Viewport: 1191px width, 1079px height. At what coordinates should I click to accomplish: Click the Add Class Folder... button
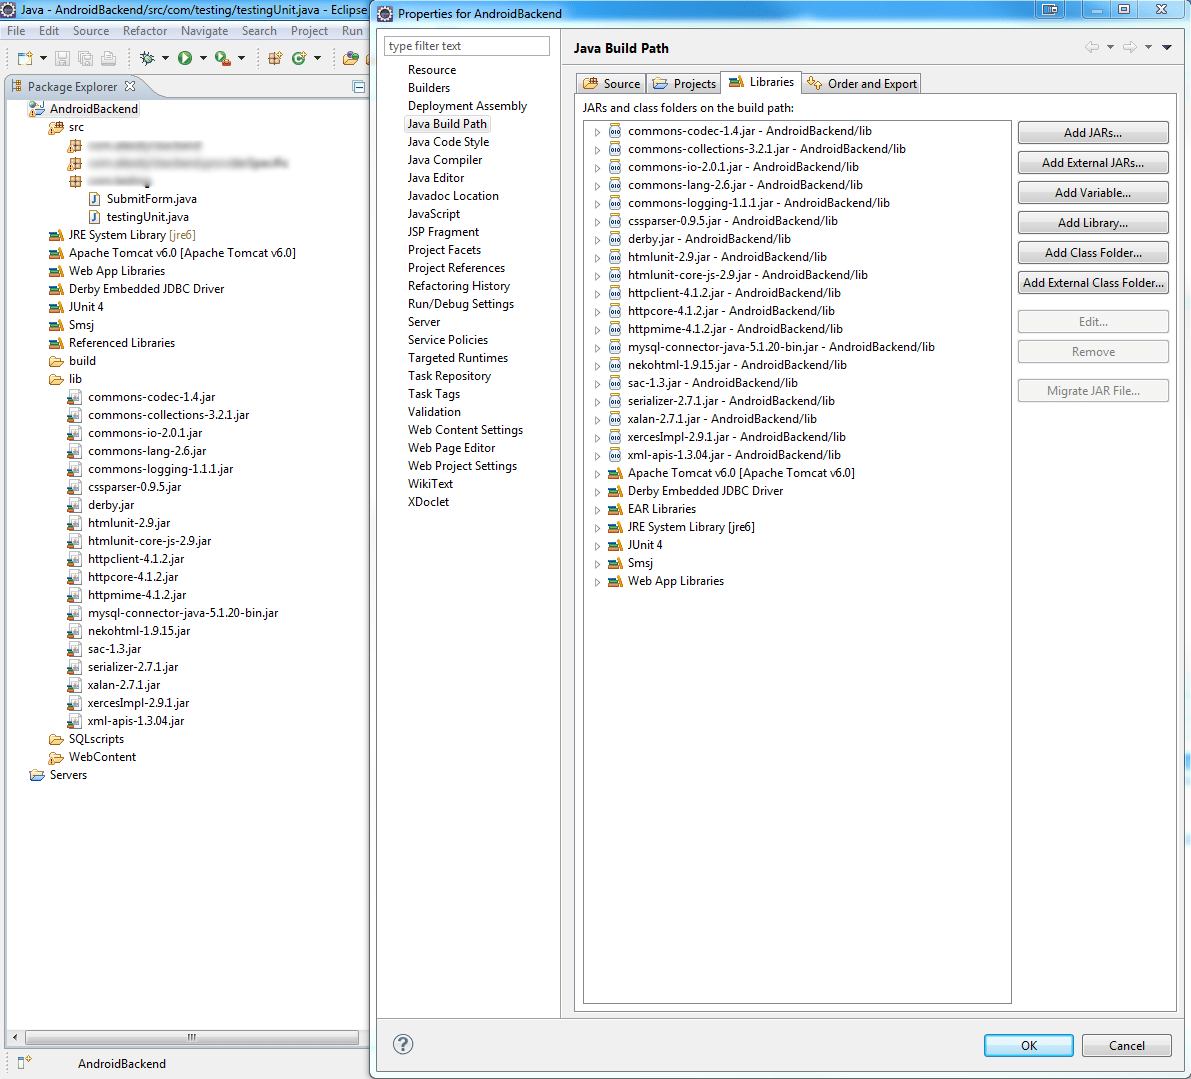coord(1093,253)
